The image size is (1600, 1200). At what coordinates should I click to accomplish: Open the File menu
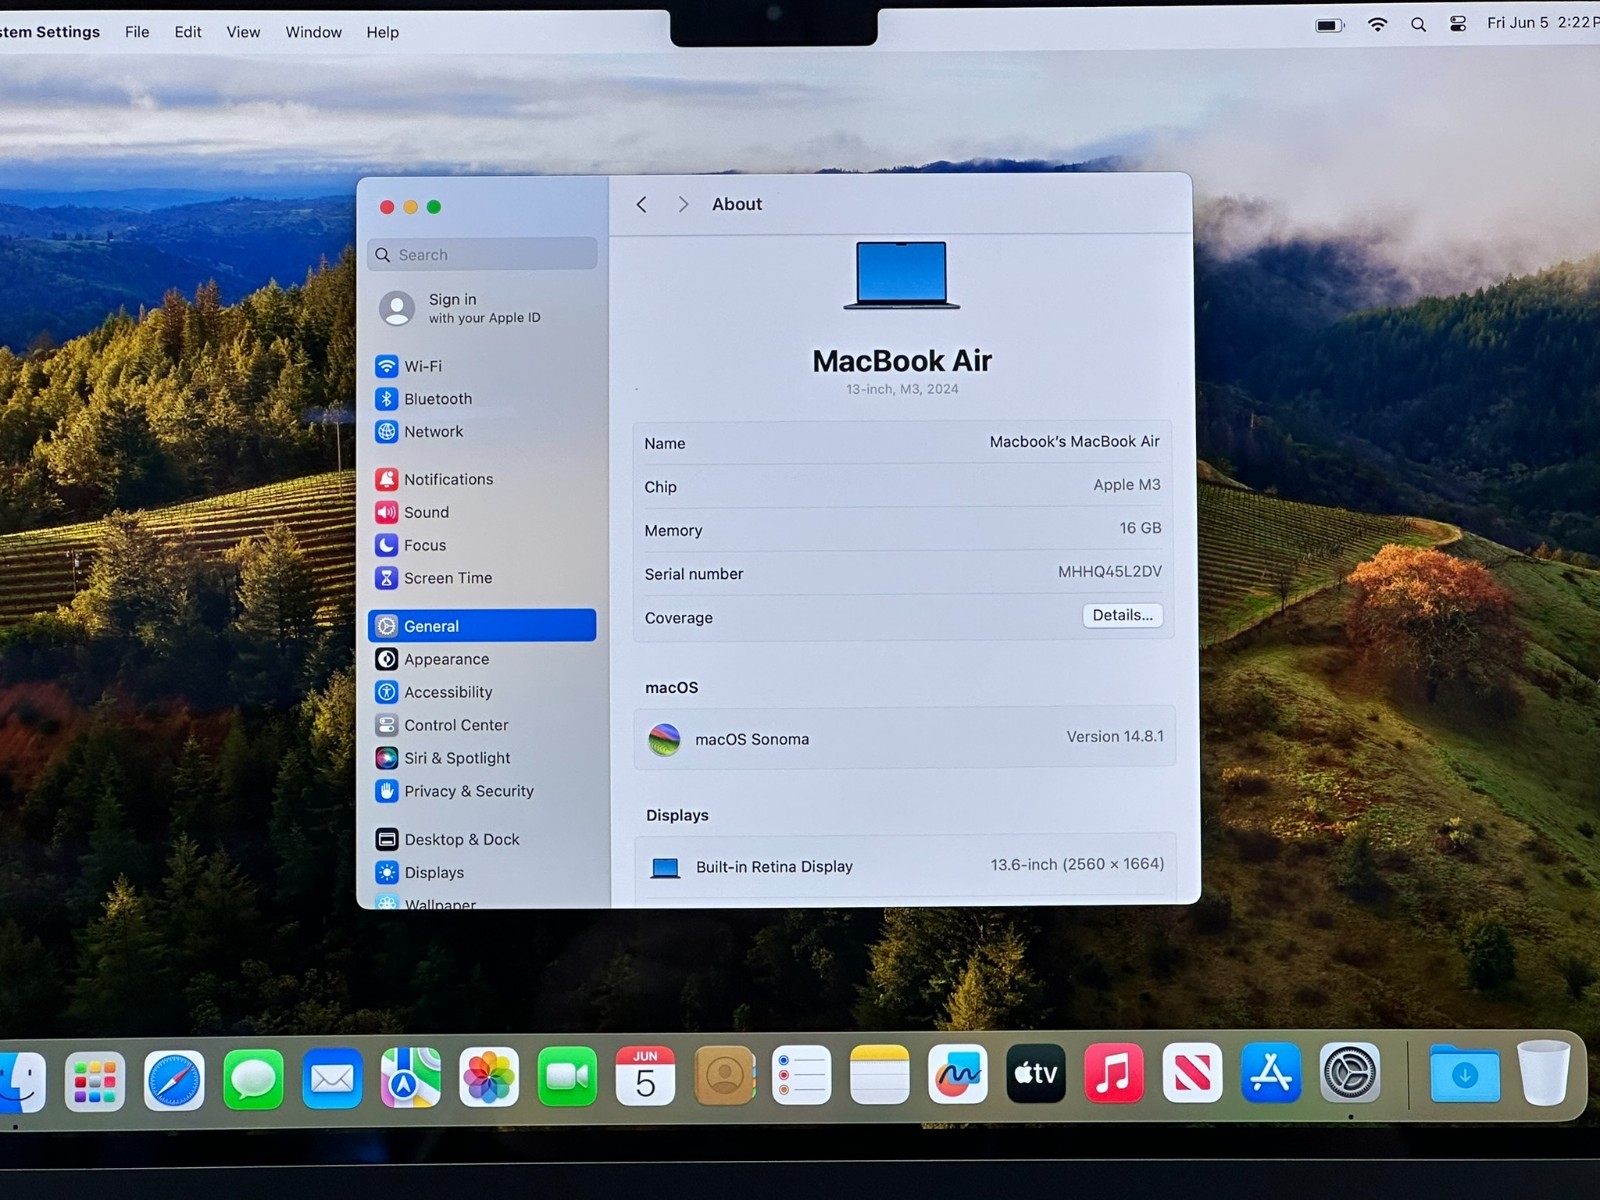[x=137, y=32]
